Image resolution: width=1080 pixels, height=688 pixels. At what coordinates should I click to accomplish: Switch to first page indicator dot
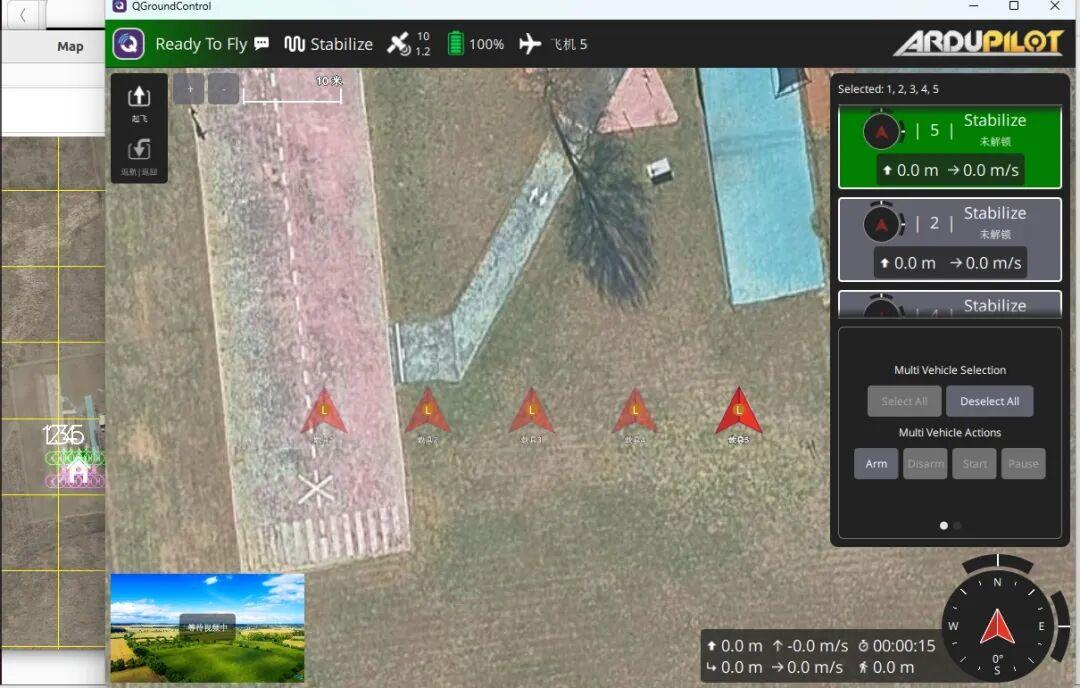click(x=943, y=525)
